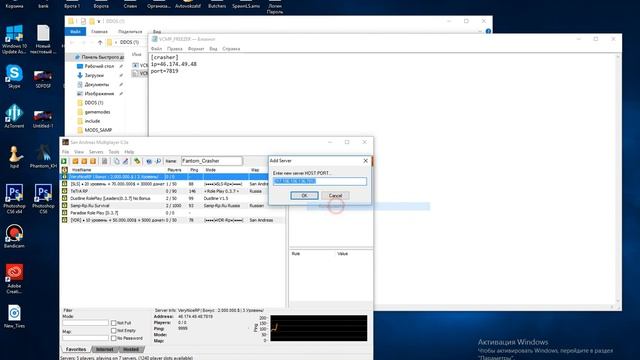Sort server list by Players column
This screenshot has height=360, width=640.
pyautogui.click(x=175, y=170)
